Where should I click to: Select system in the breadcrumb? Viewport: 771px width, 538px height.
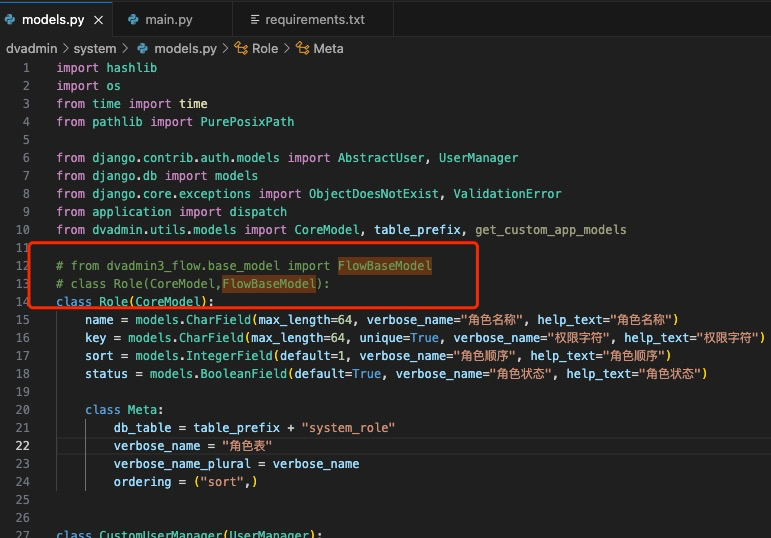(95, 49)
